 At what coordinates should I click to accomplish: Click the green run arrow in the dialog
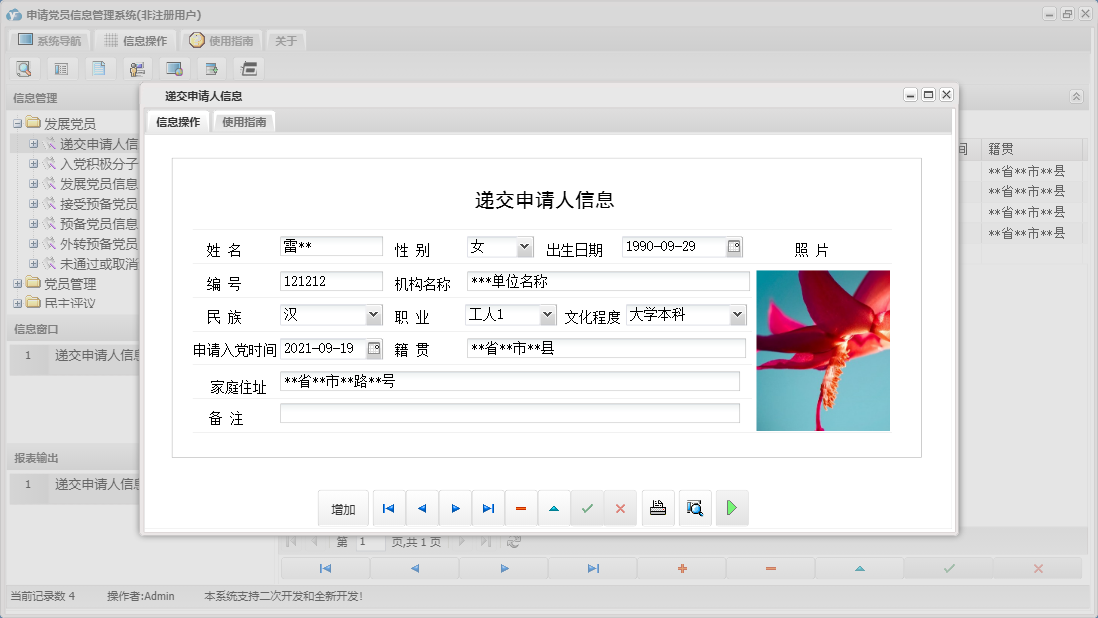point(731,508)
